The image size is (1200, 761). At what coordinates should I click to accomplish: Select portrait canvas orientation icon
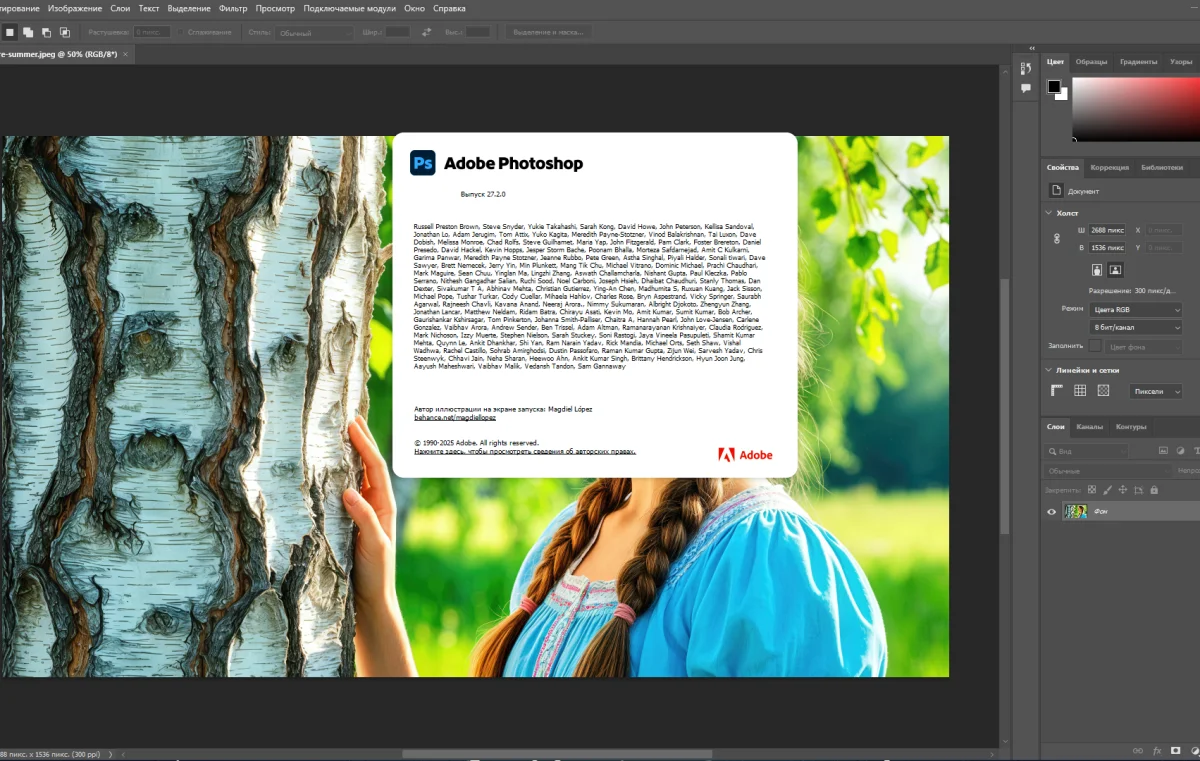click(1097, 270)
